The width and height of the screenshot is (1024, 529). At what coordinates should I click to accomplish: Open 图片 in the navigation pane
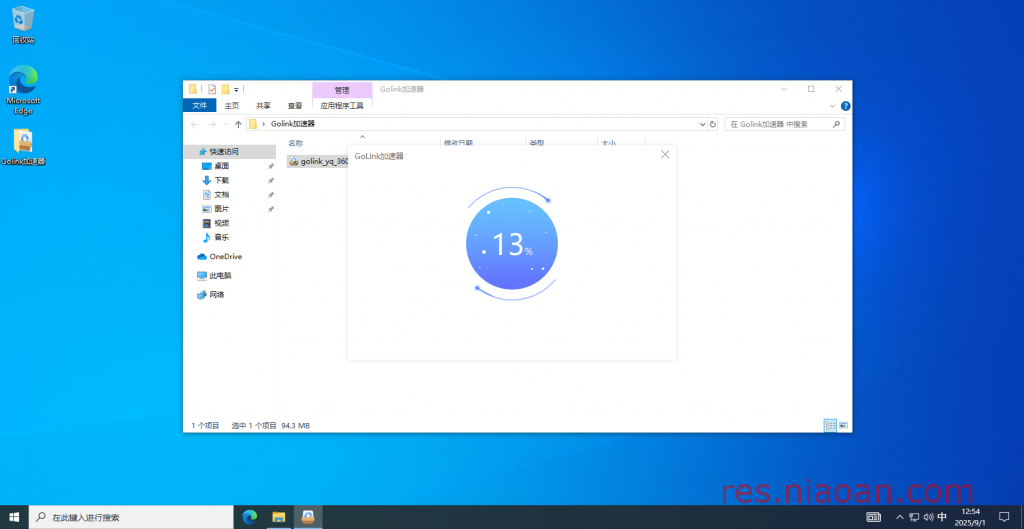[221, 209]
